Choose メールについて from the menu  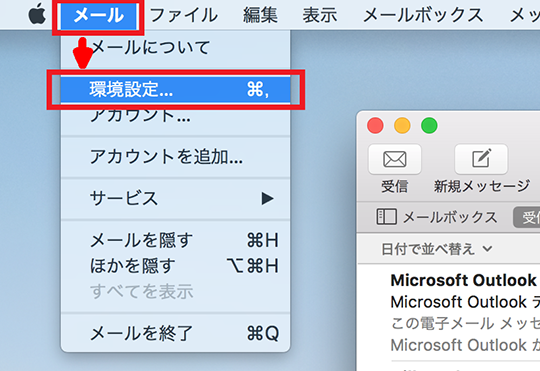[x=175, y=48]
